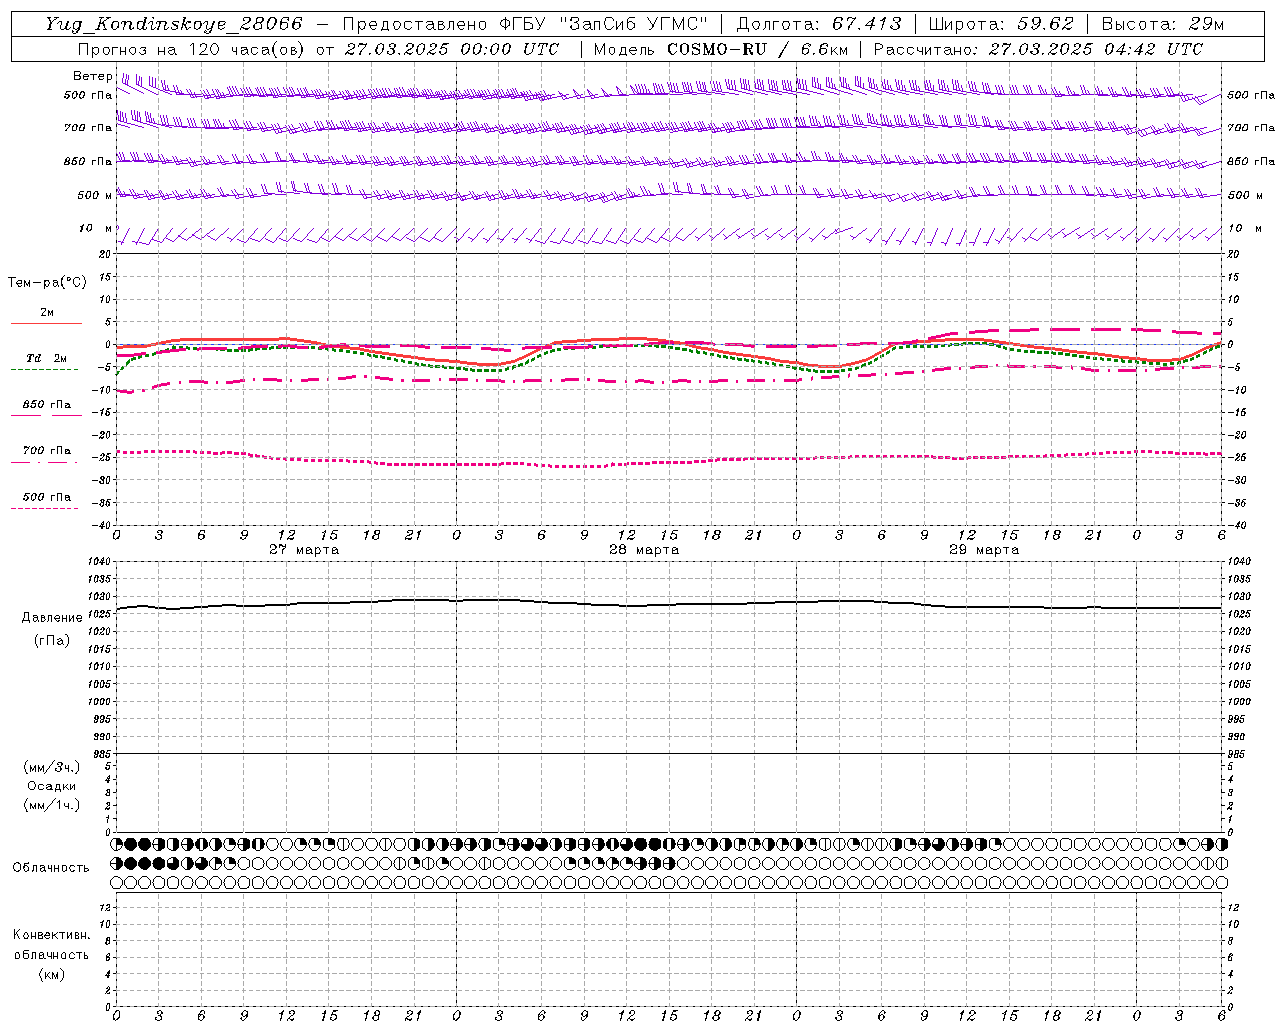
Task: Click the (мм/1ч.) precipitation unit label
Action: point(52,805)
